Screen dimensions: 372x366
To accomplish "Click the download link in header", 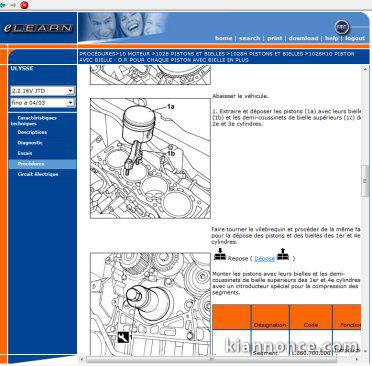I will [303, 38].
